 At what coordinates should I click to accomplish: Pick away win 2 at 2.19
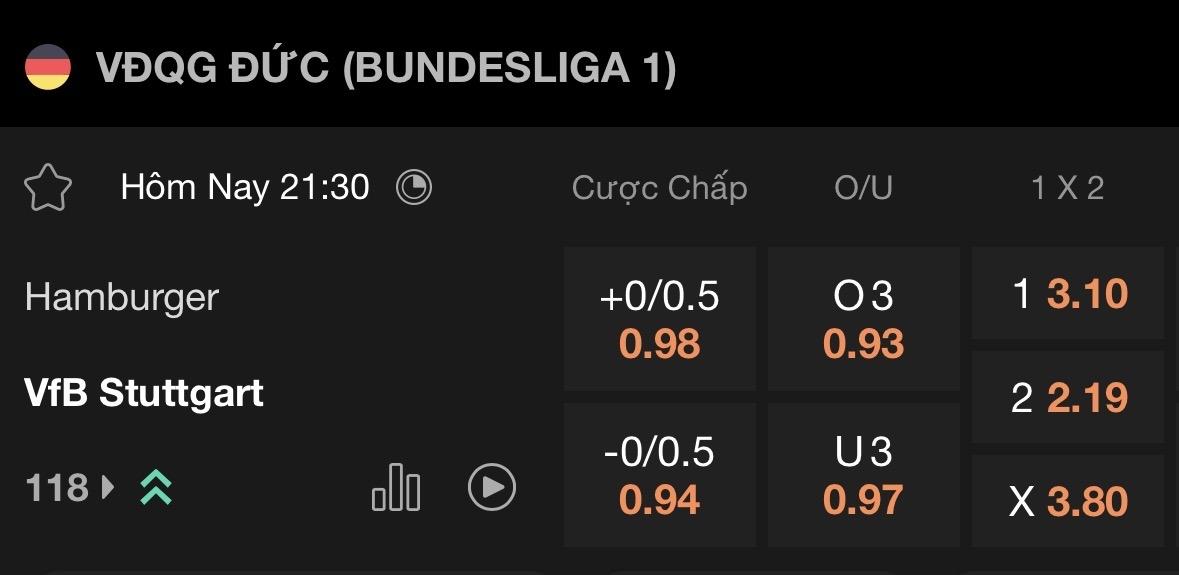pyautogui.click(x=1067, y=398)
